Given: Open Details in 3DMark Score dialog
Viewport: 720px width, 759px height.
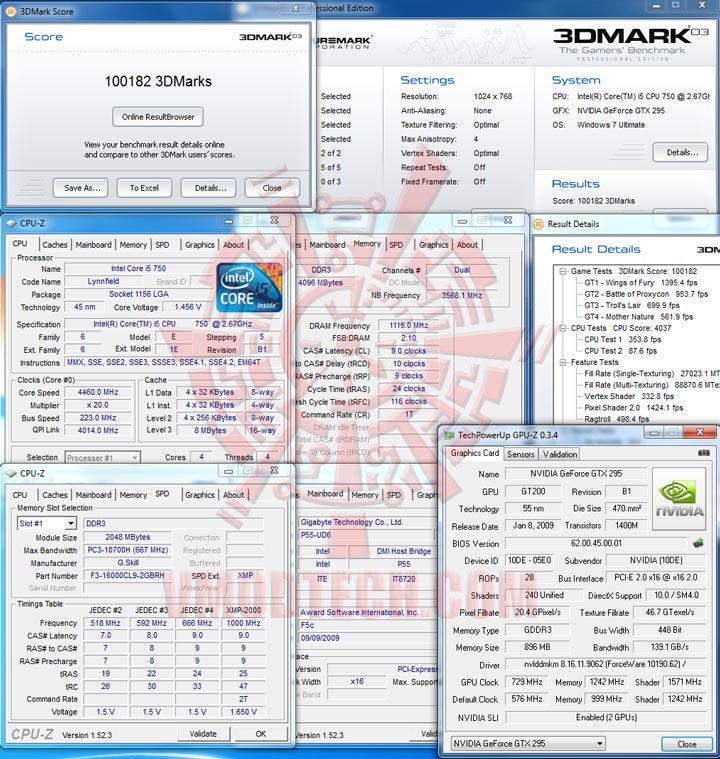Looking at the screenshot, I should coord(208,188).
